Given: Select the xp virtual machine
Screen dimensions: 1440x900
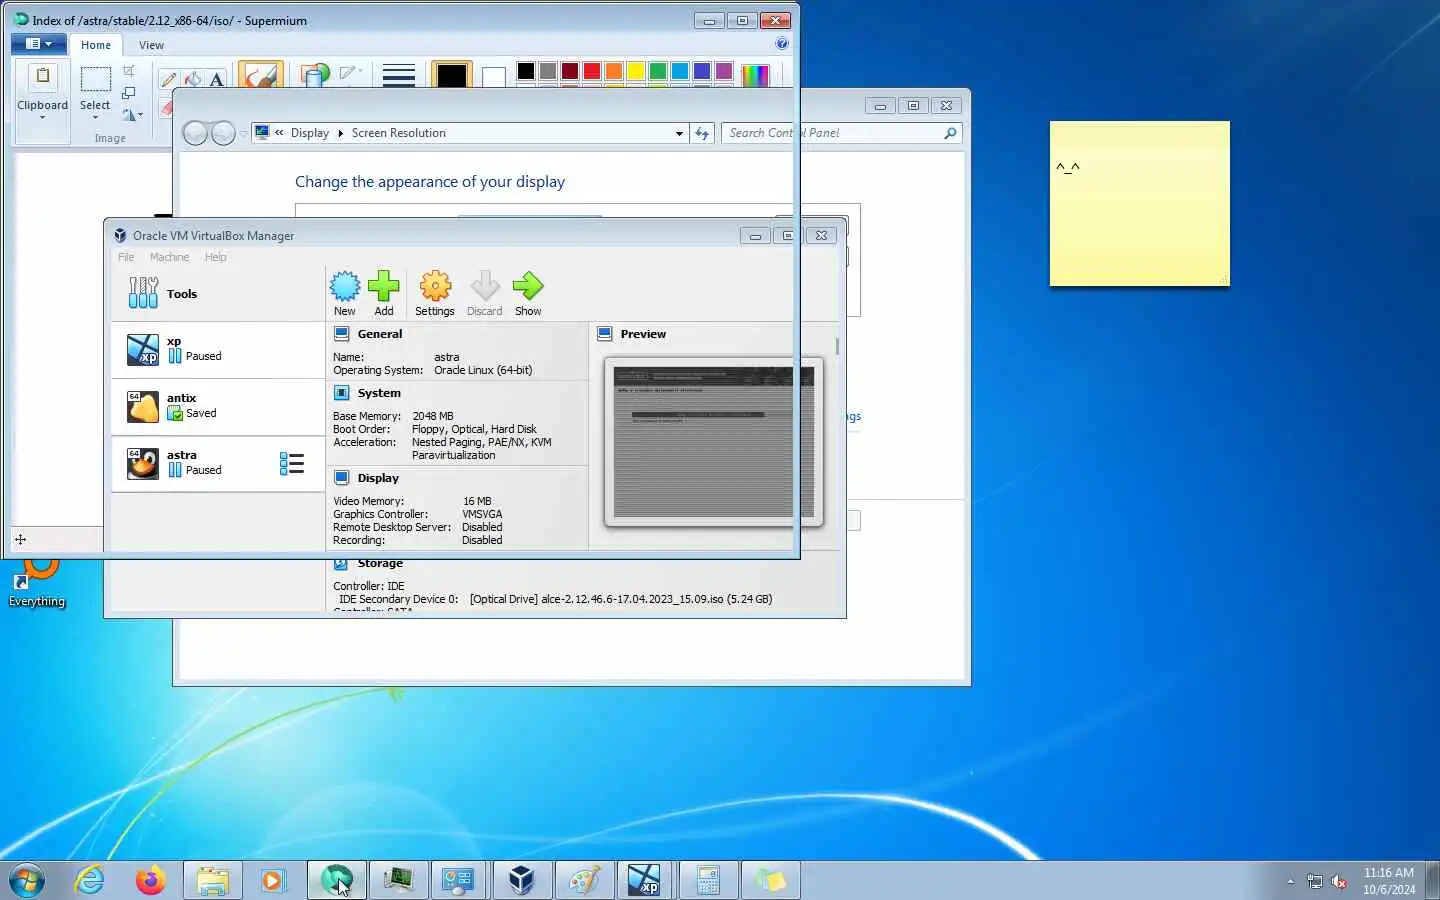Looking at the screenshot, I should (x=218, y=350).
